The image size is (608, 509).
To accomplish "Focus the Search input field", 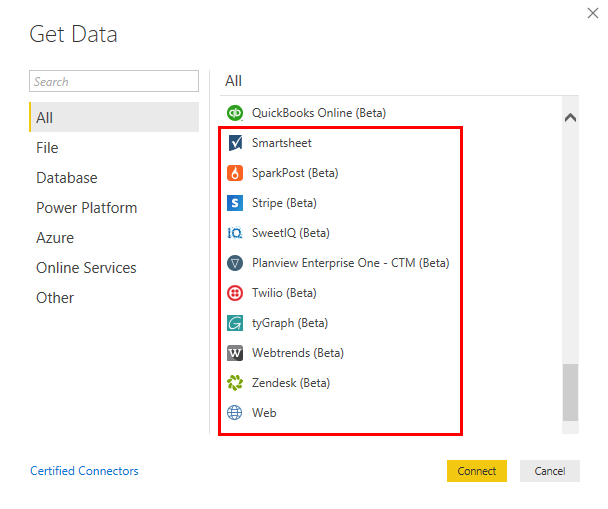I will pyautogui.click(x=114, y=81).
